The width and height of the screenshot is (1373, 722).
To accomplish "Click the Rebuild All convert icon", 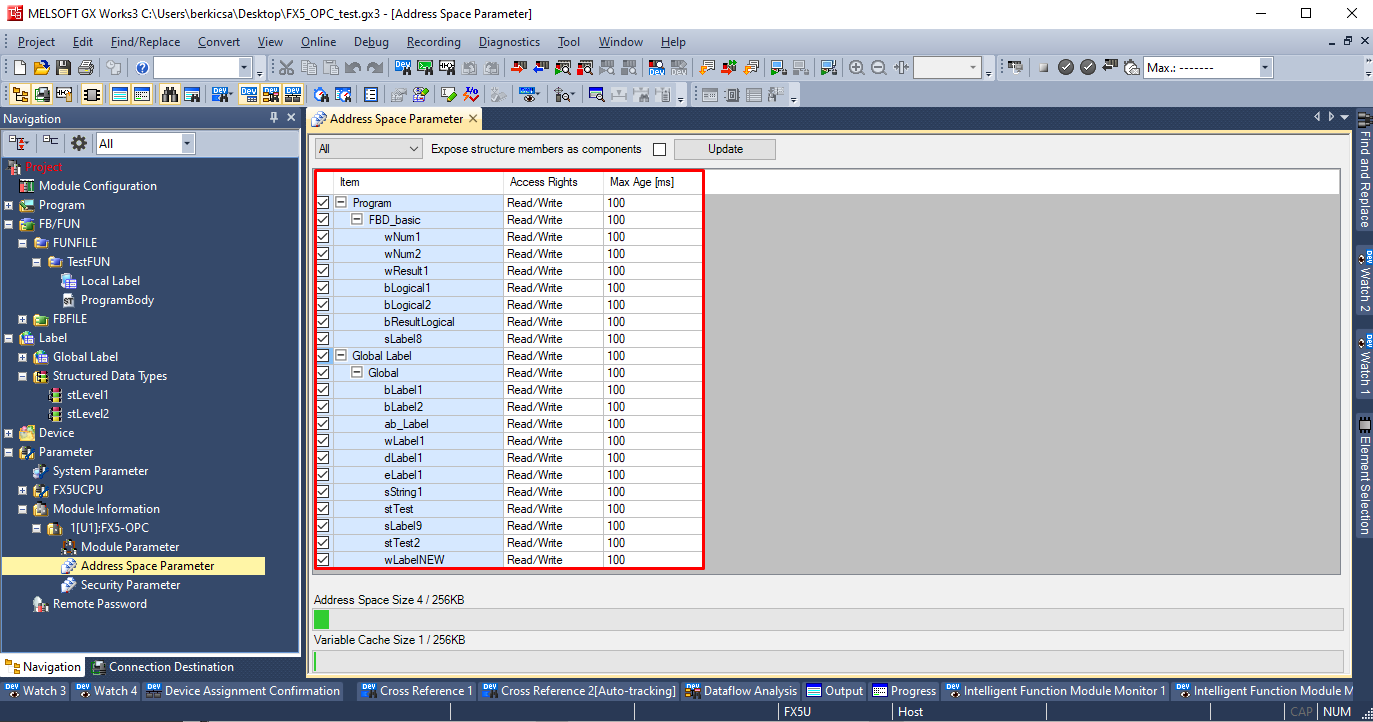I will pos(751,67).
